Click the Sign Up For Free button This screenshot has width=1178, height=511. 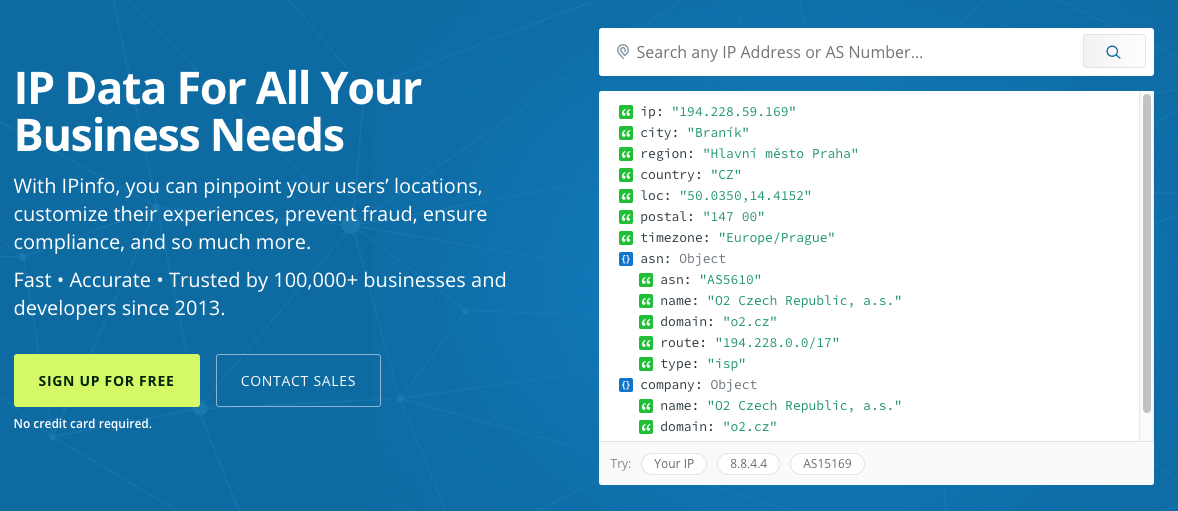click(x=107, y=380)
